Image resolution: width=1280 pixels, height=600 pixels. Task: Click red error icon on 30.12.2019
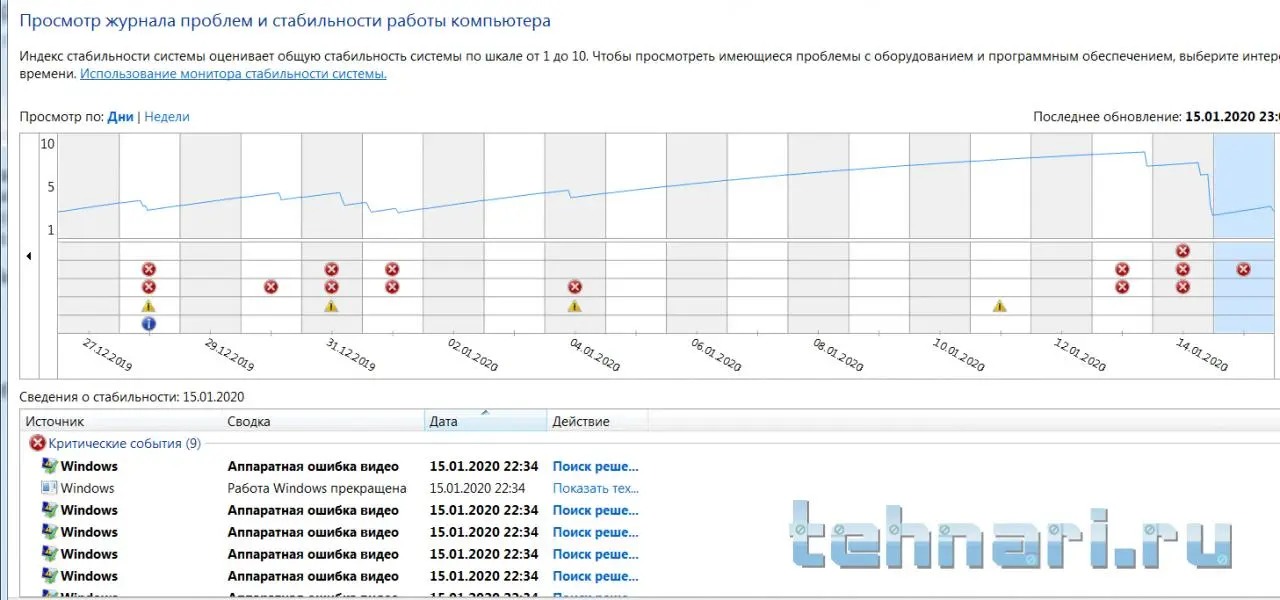click(x=271, y=287)
